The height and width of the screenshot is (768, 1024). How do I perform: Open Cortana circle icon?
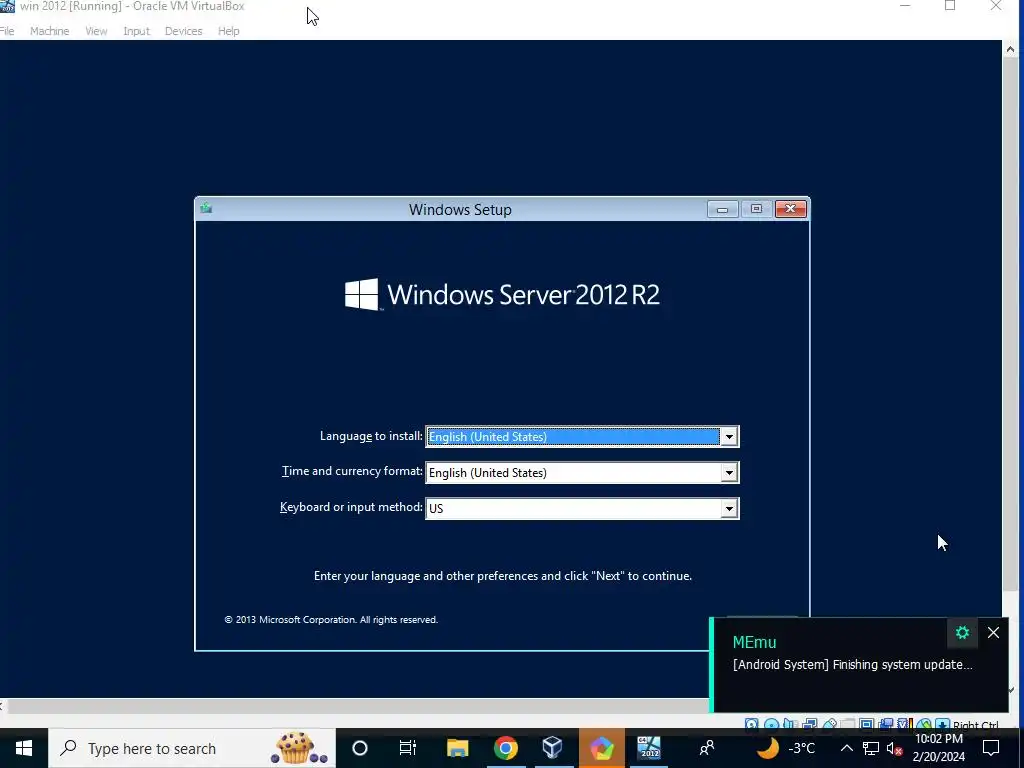coord(360,748)
